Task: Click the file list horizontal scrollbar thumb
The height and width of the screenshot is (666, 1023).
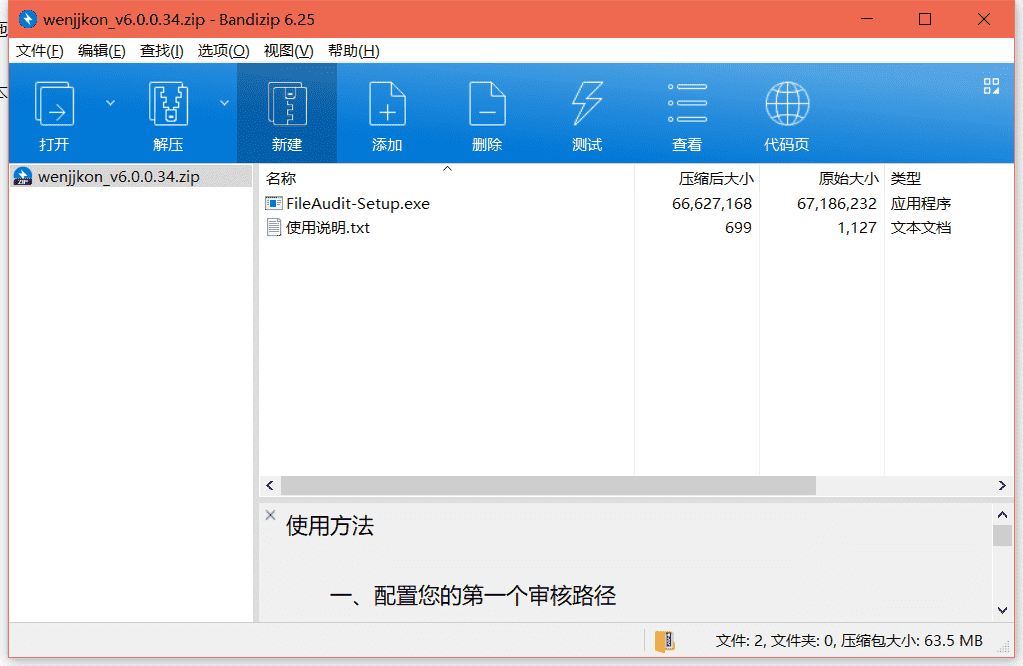Action: (548, 485)
